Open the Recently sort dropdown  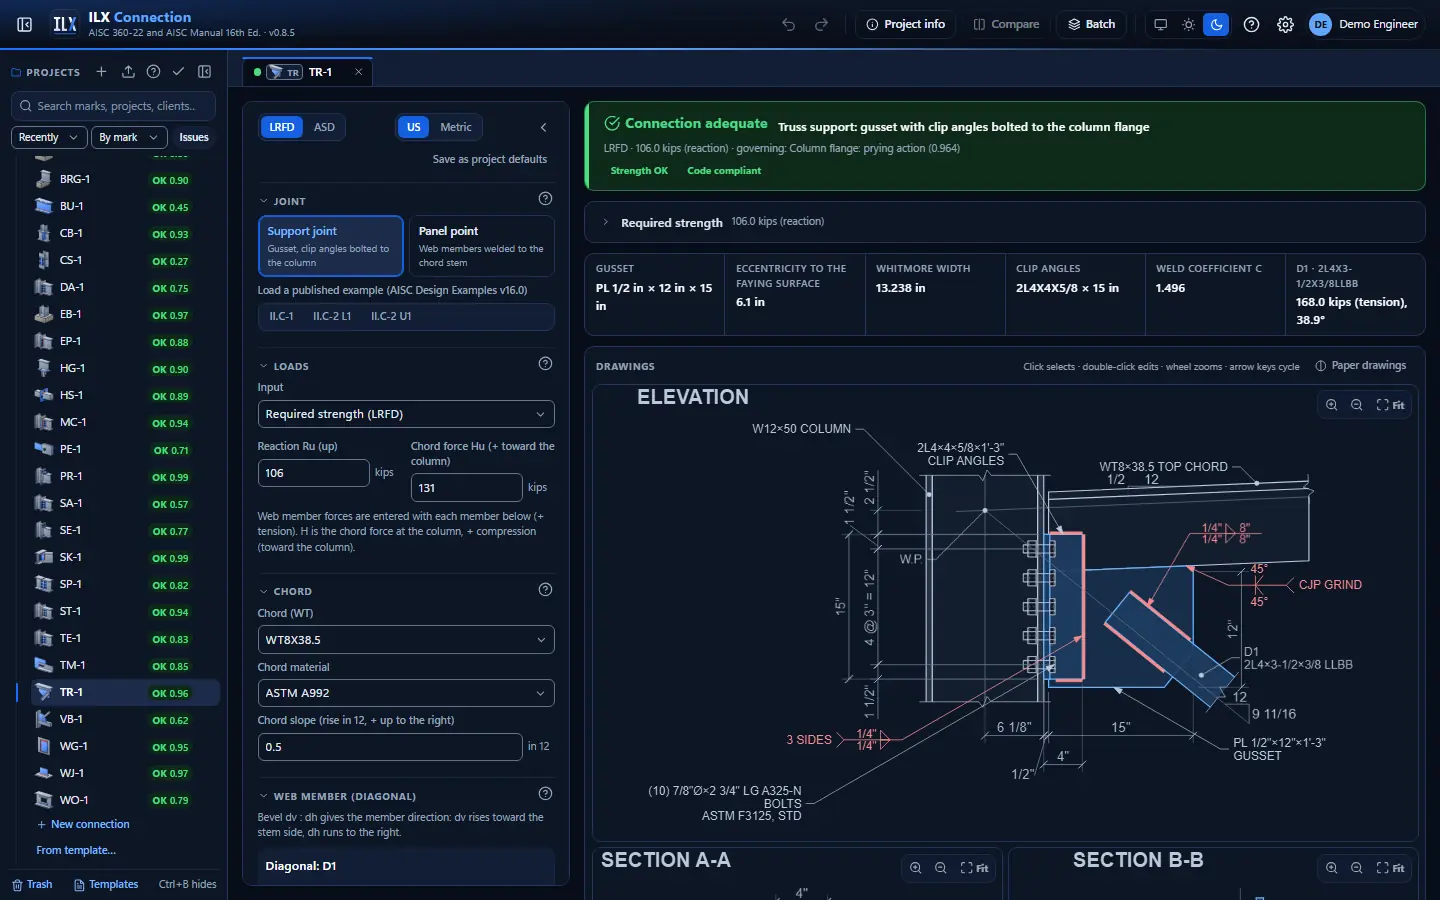(49, 137)
